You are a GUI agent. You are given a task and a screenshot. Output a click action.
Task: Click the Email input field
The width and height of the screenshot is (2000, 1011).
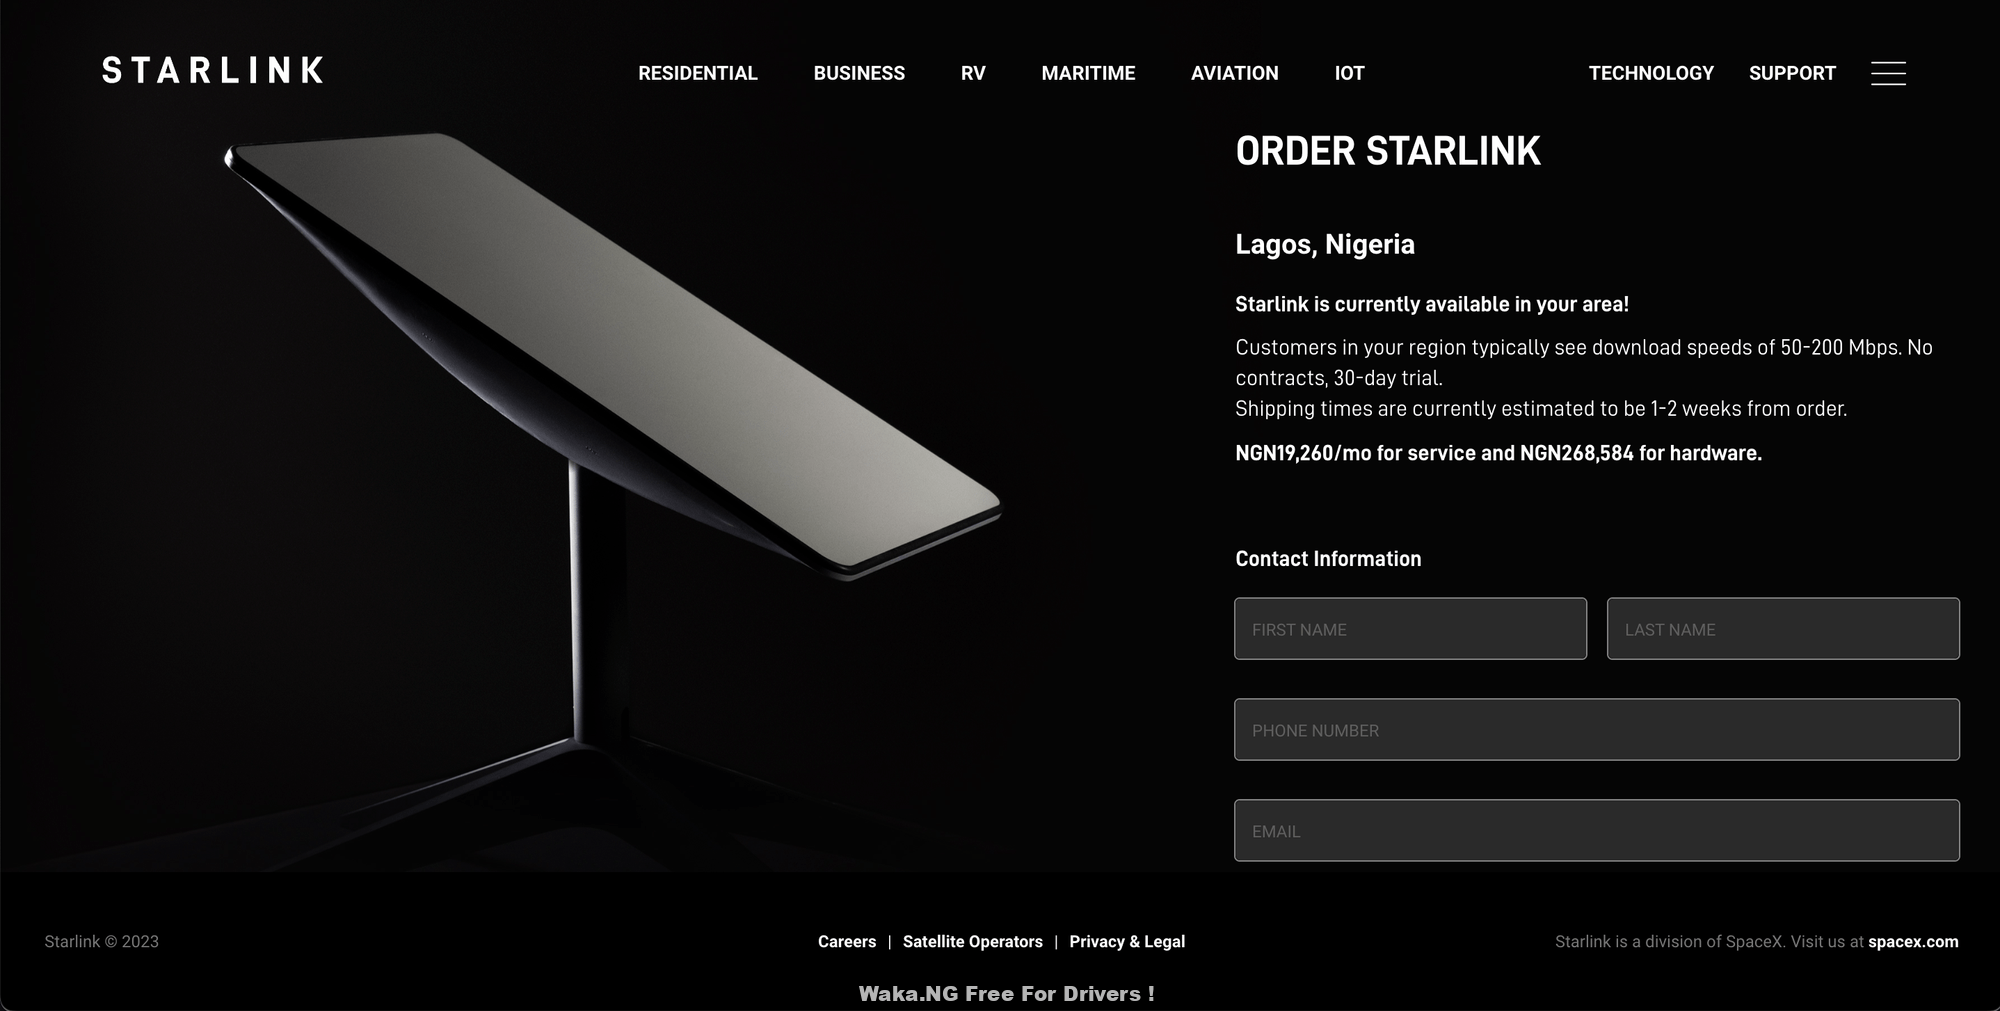pyautogui.click(x=1597, y=831)
